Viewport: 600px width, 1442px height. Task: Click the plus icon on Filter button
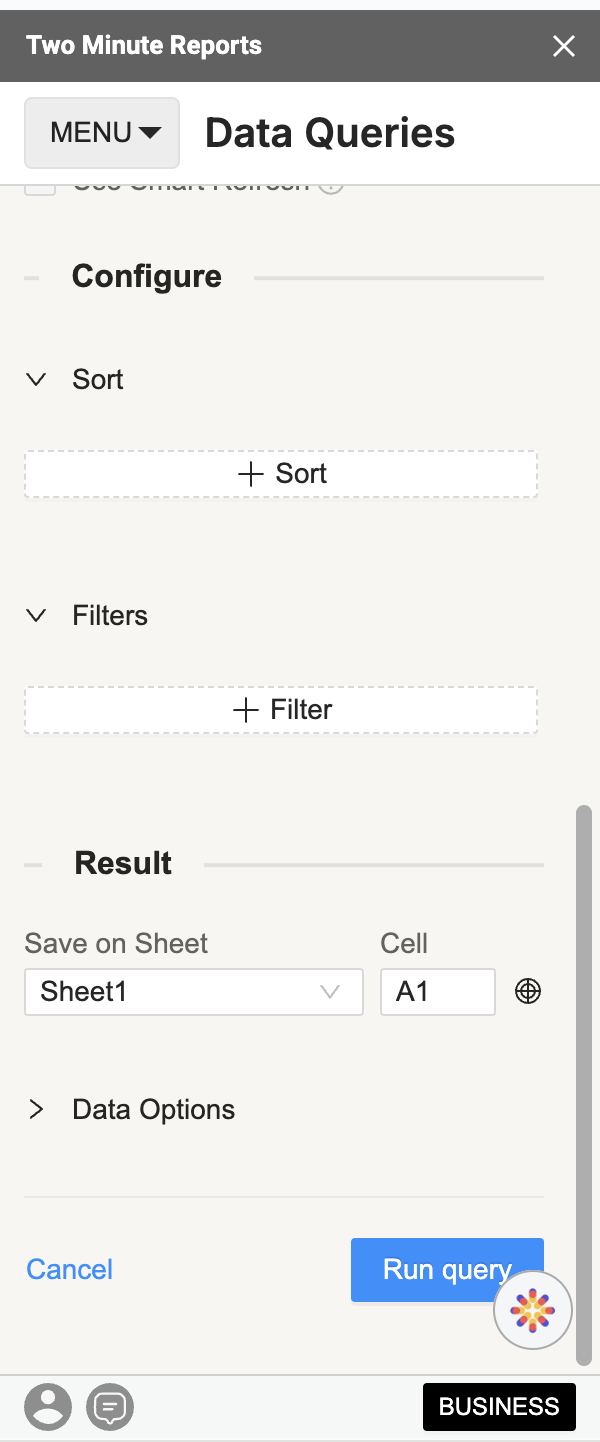(x=245, y=710)
